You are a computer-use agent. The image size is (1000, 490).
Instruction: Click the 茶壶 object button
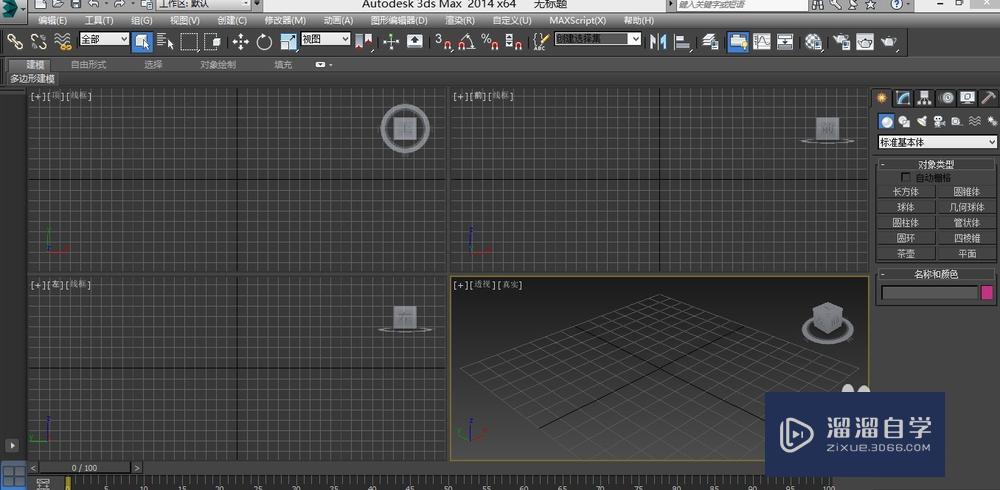pyautogui.click(x=906, y=254)
